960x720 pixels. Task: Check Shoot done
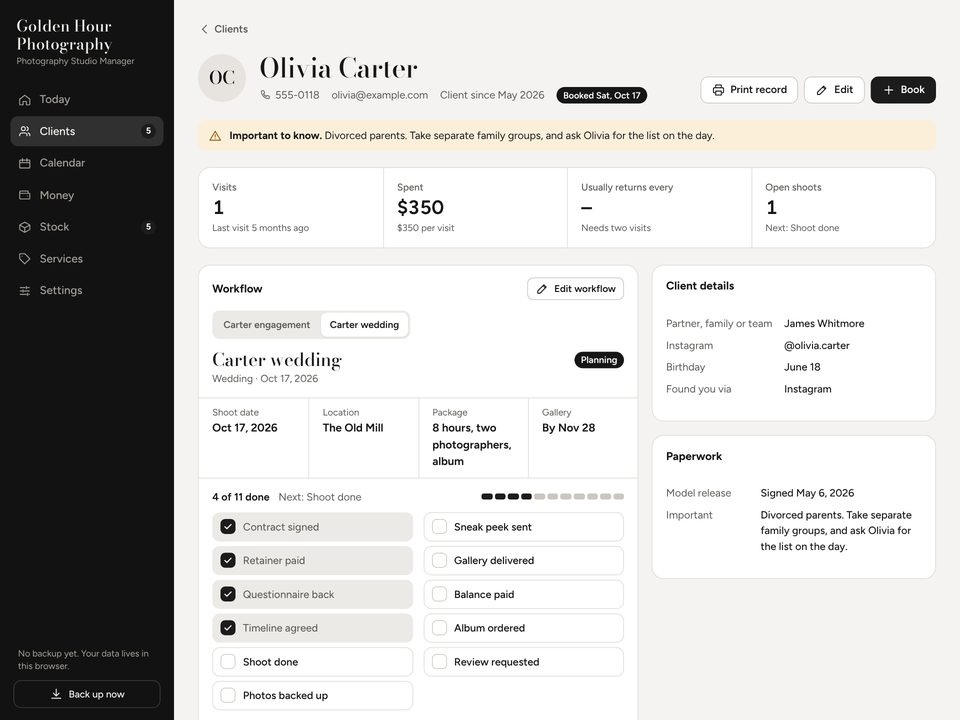(228, 661)
